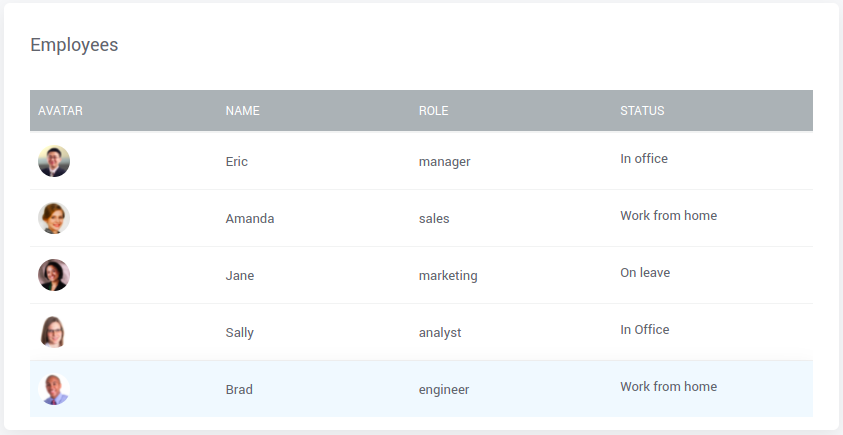Image resolution: width=843 pixels, height=435 pixels.
Task: Select Amanda's Work from home status
Action: point(668,216)
